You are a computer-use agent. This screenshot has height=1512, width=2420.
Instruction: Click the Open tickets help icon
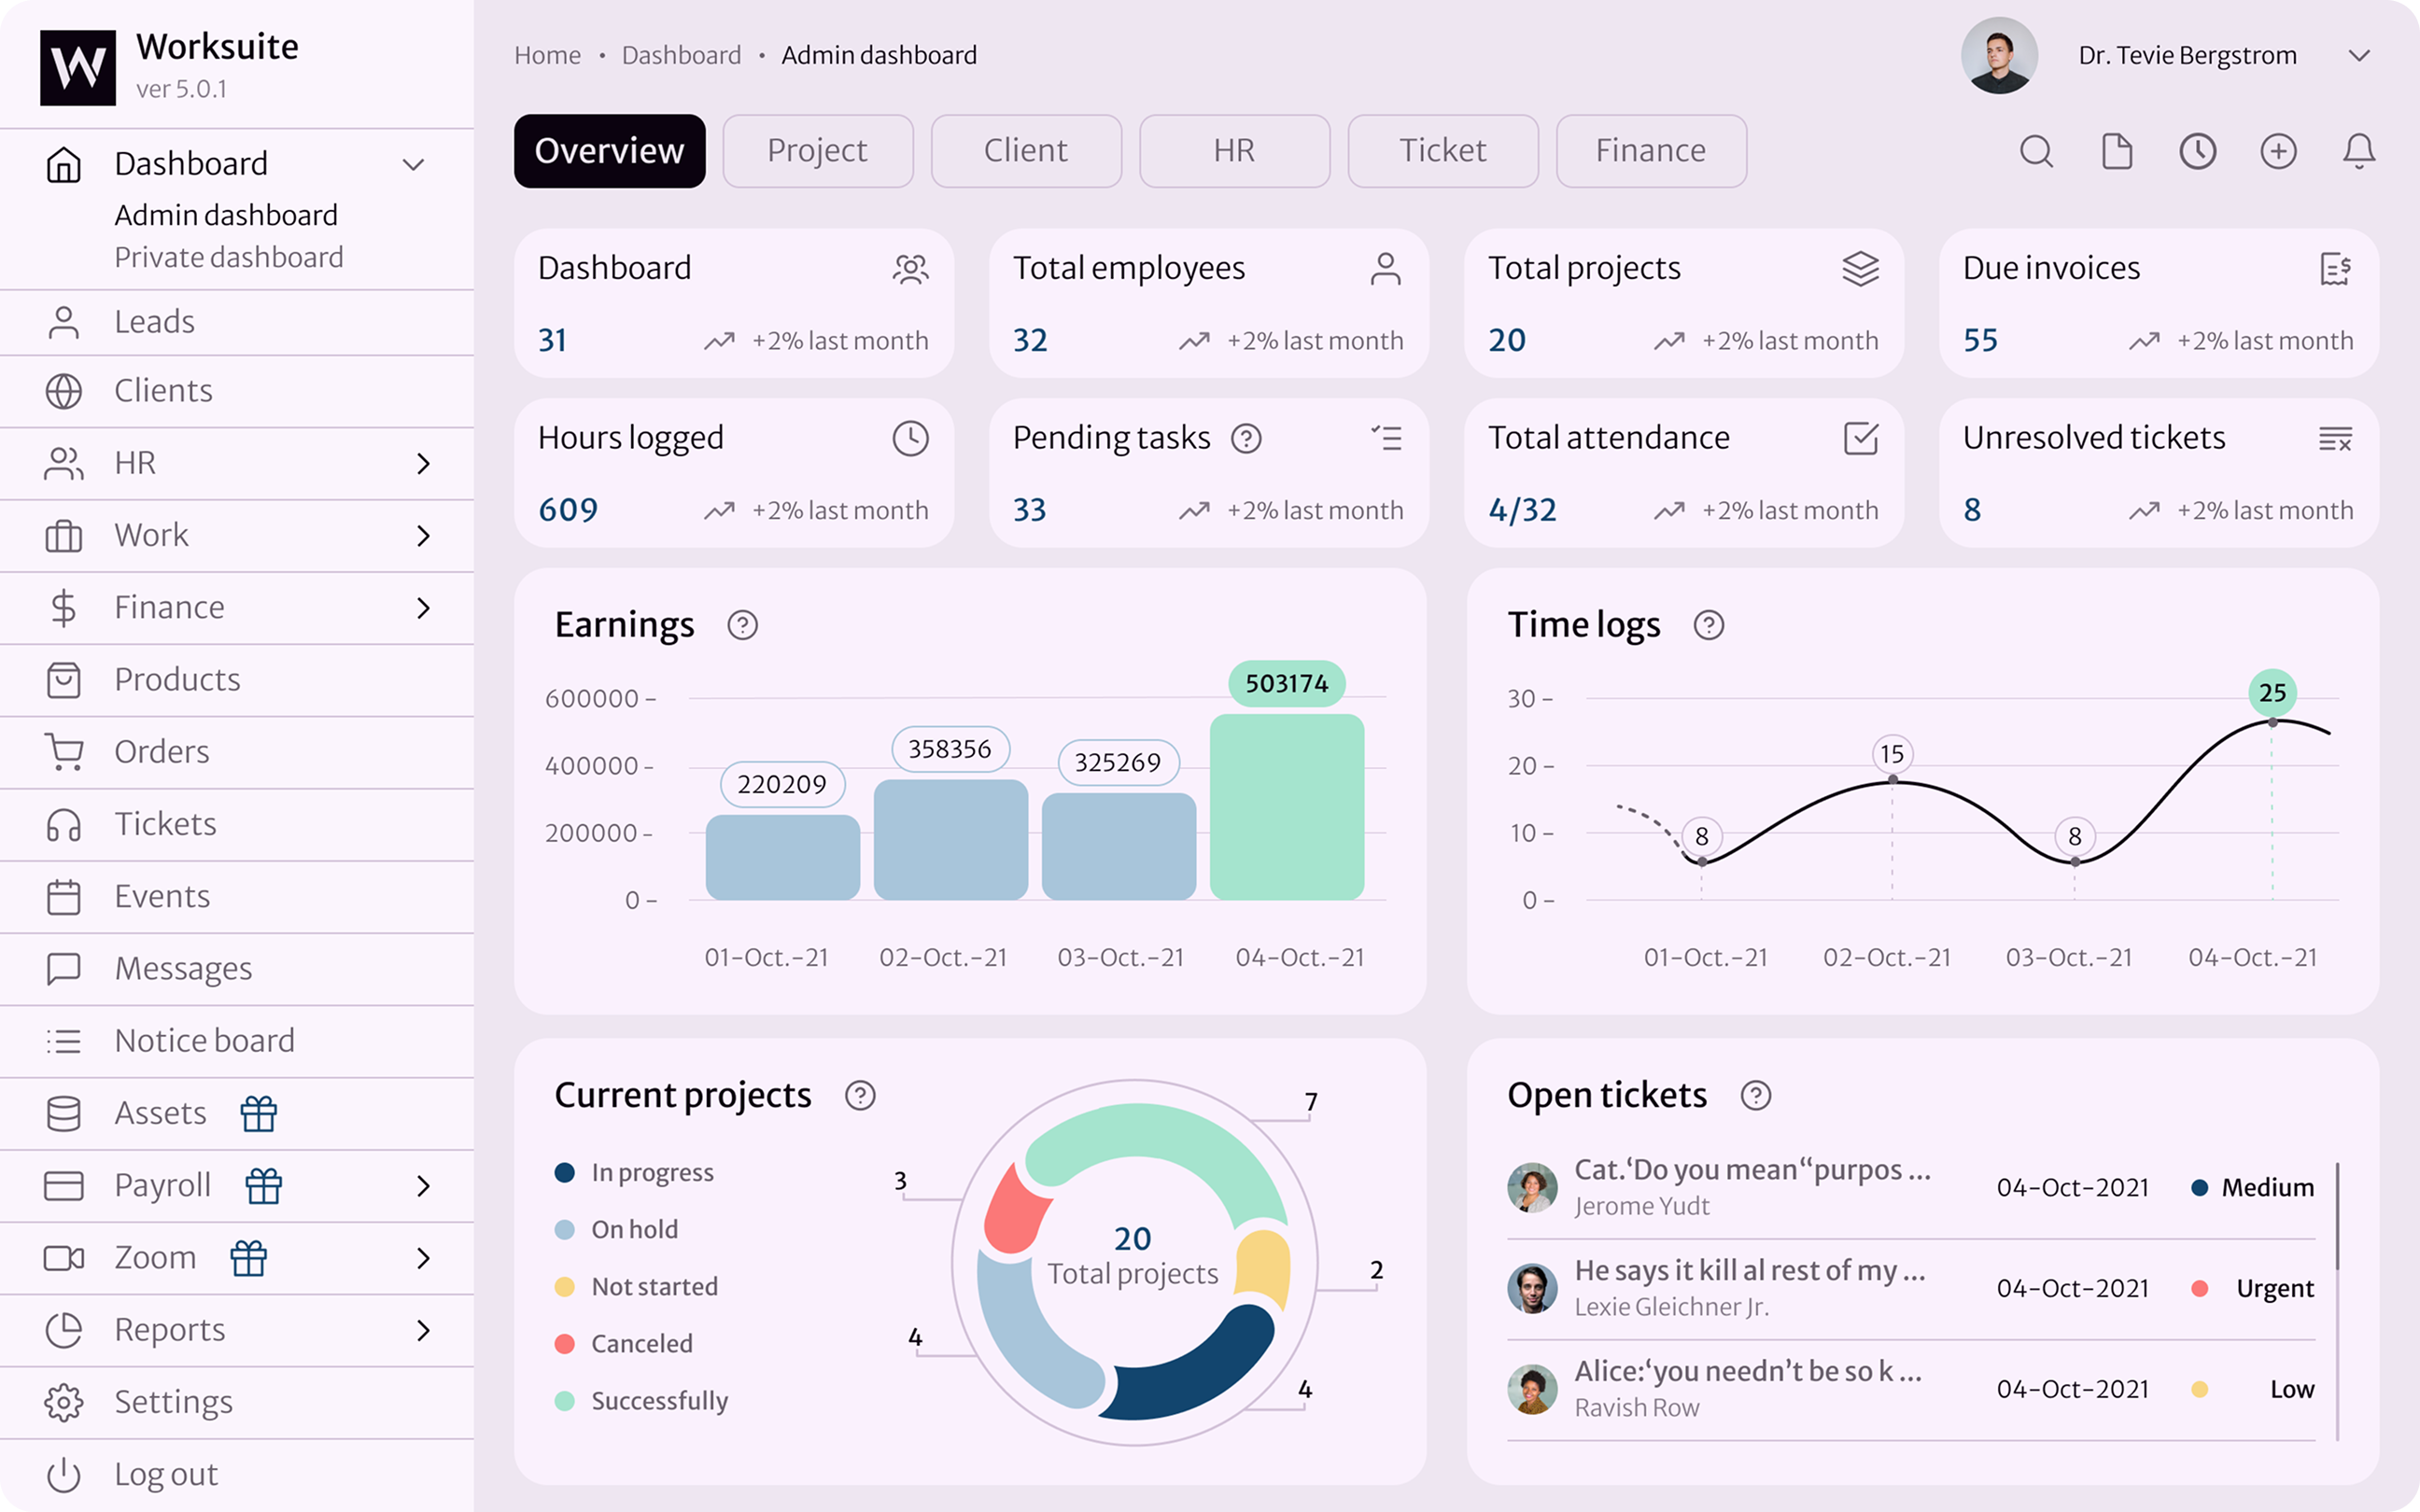1755,1096
